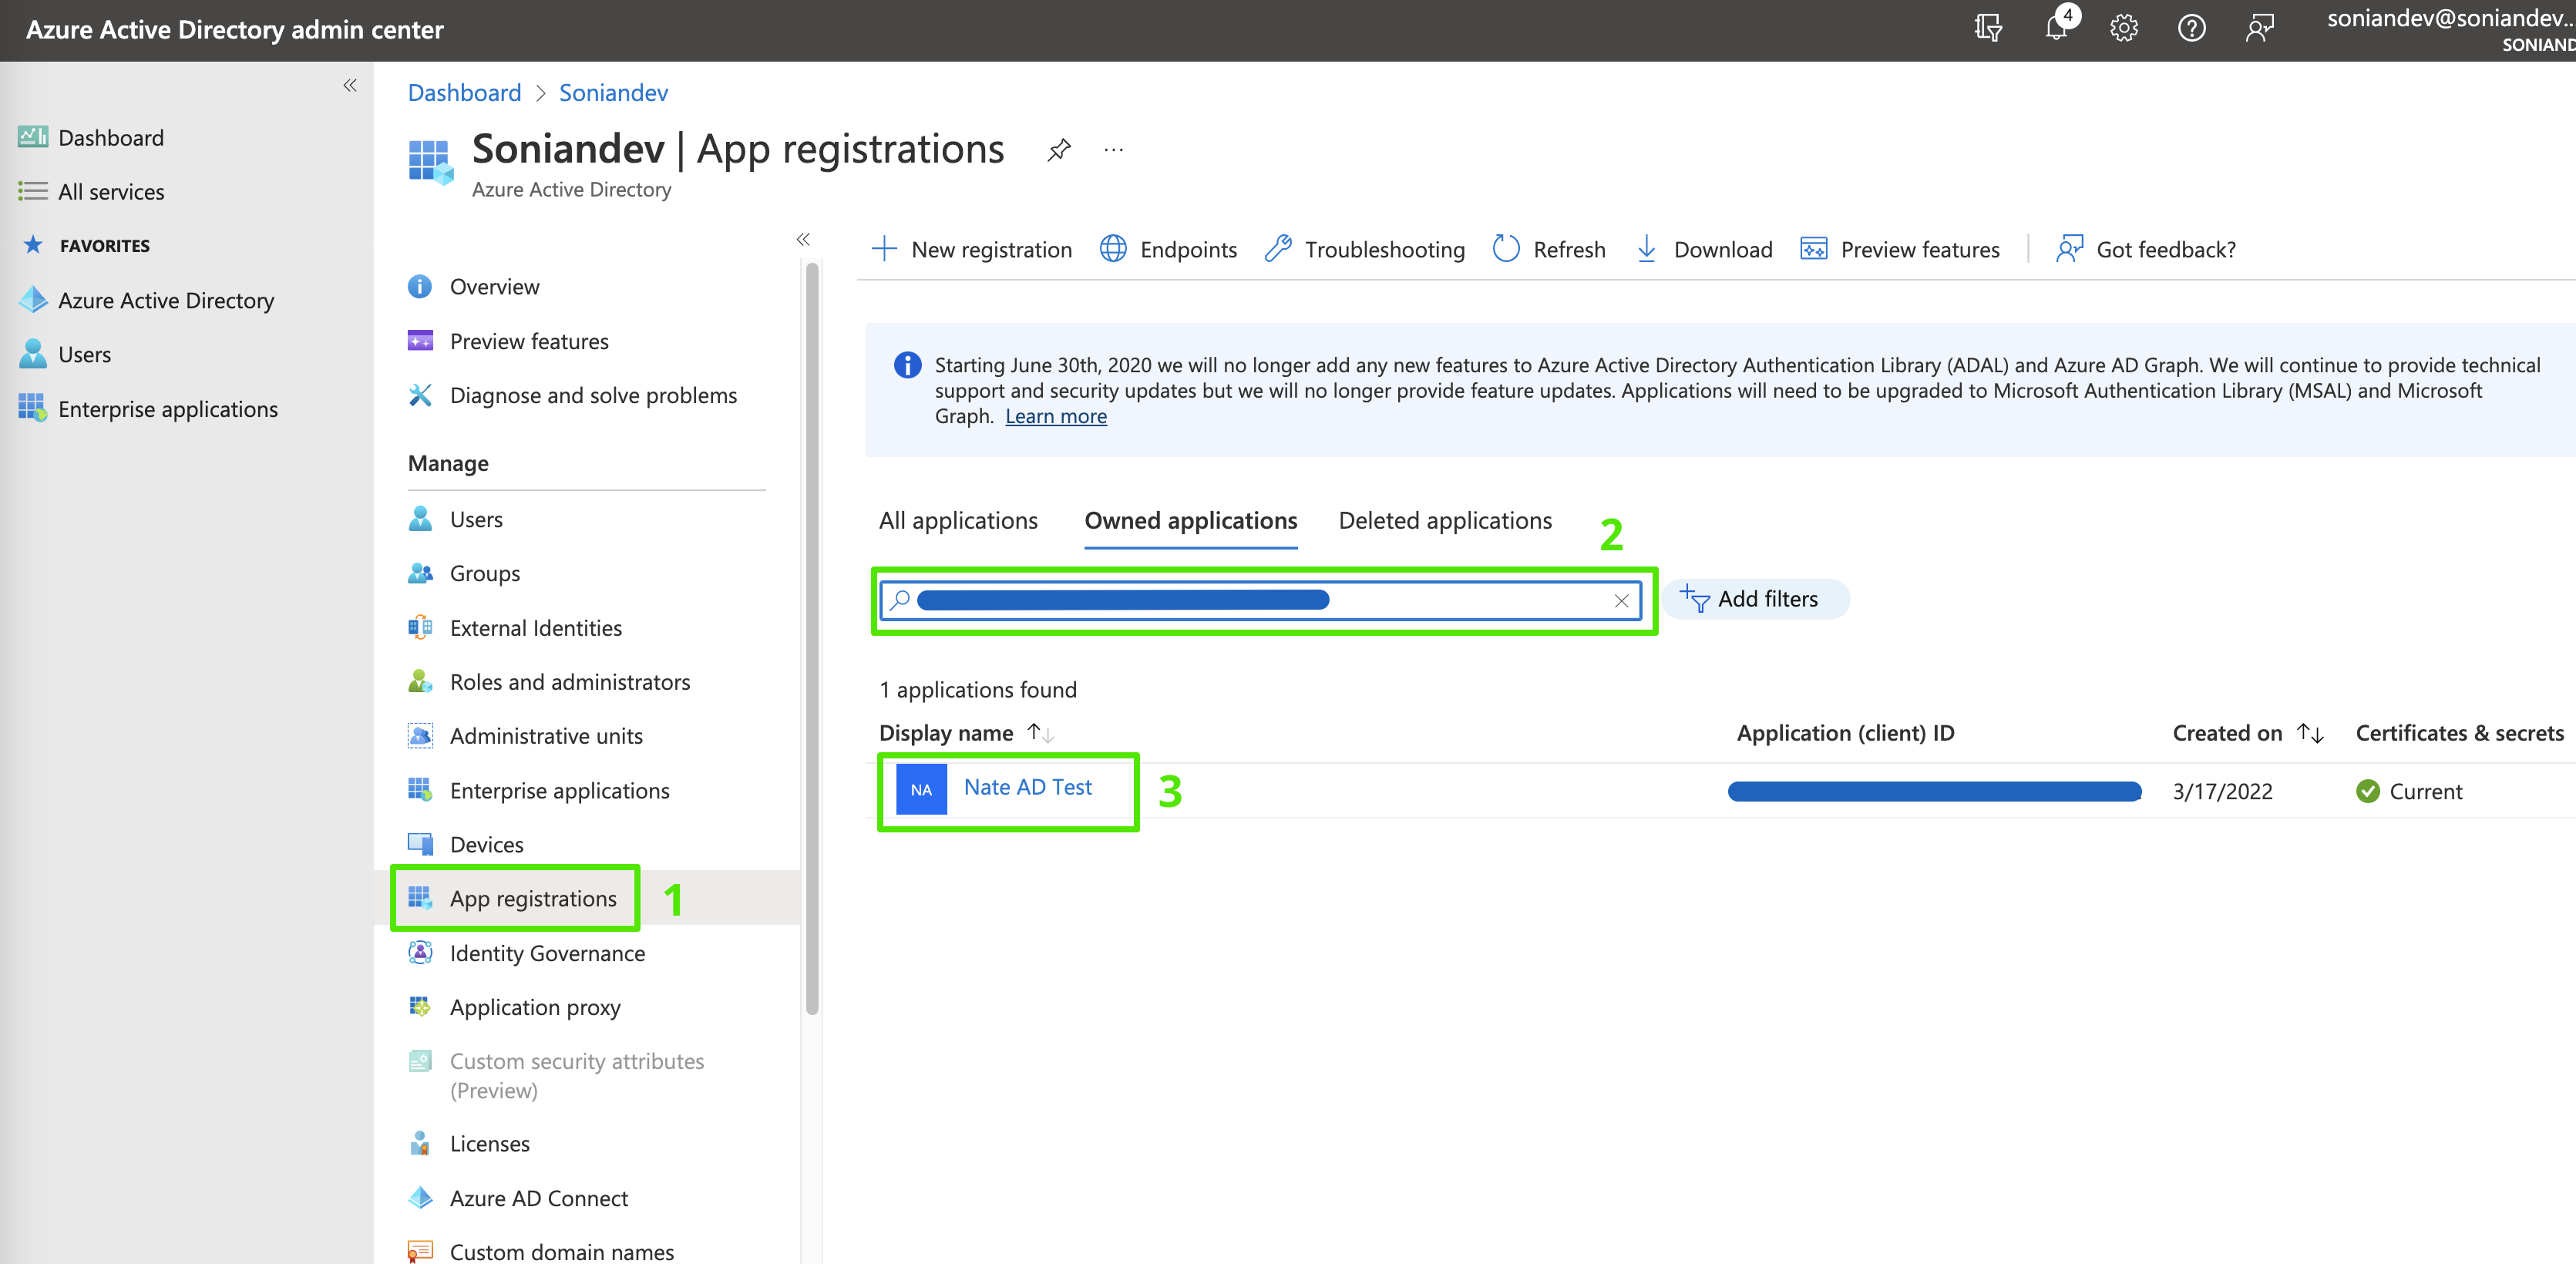Click Troubleshooting in the toolbar
Image resolution: width=2576 pixels, height=1264 pixels.
click(1364, 249)
